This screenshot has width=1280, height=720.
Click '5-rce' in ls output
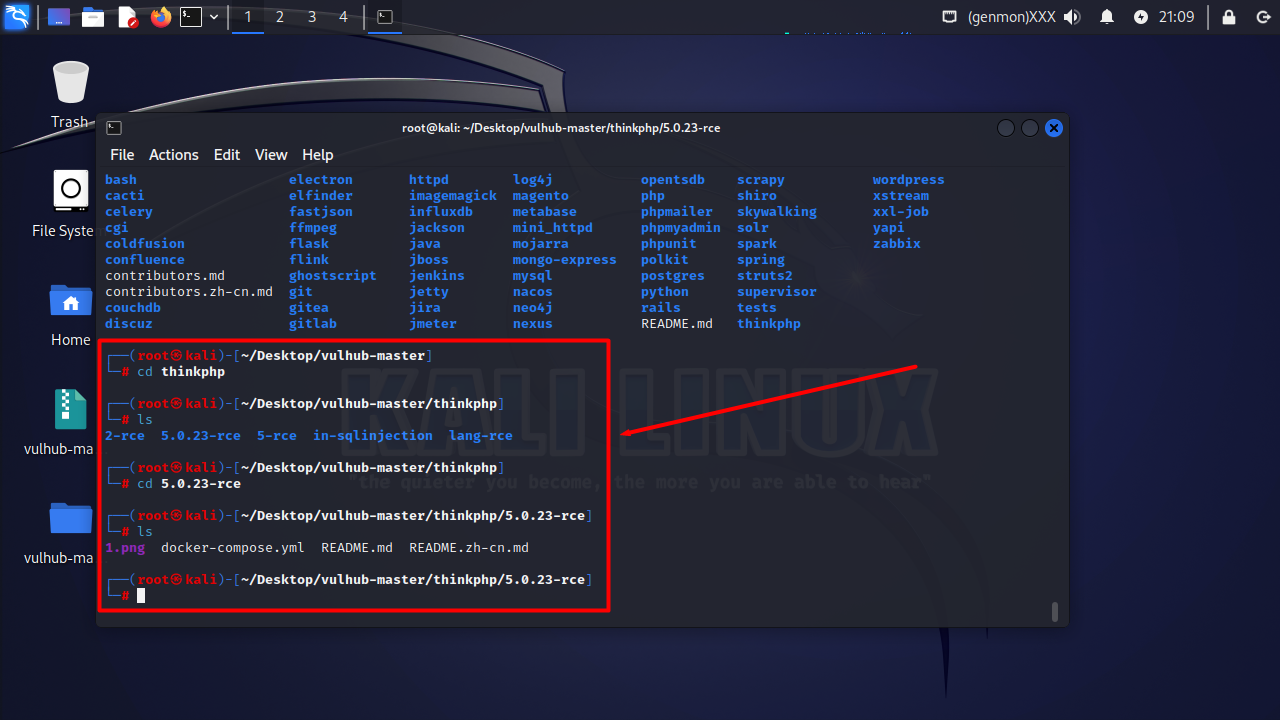tap(277, 435)
